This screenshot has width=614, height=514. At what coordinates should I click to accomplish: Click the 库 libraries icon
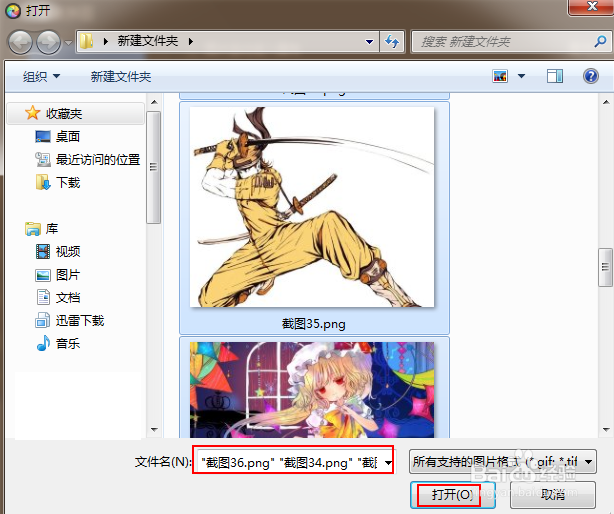coord(33,229)
